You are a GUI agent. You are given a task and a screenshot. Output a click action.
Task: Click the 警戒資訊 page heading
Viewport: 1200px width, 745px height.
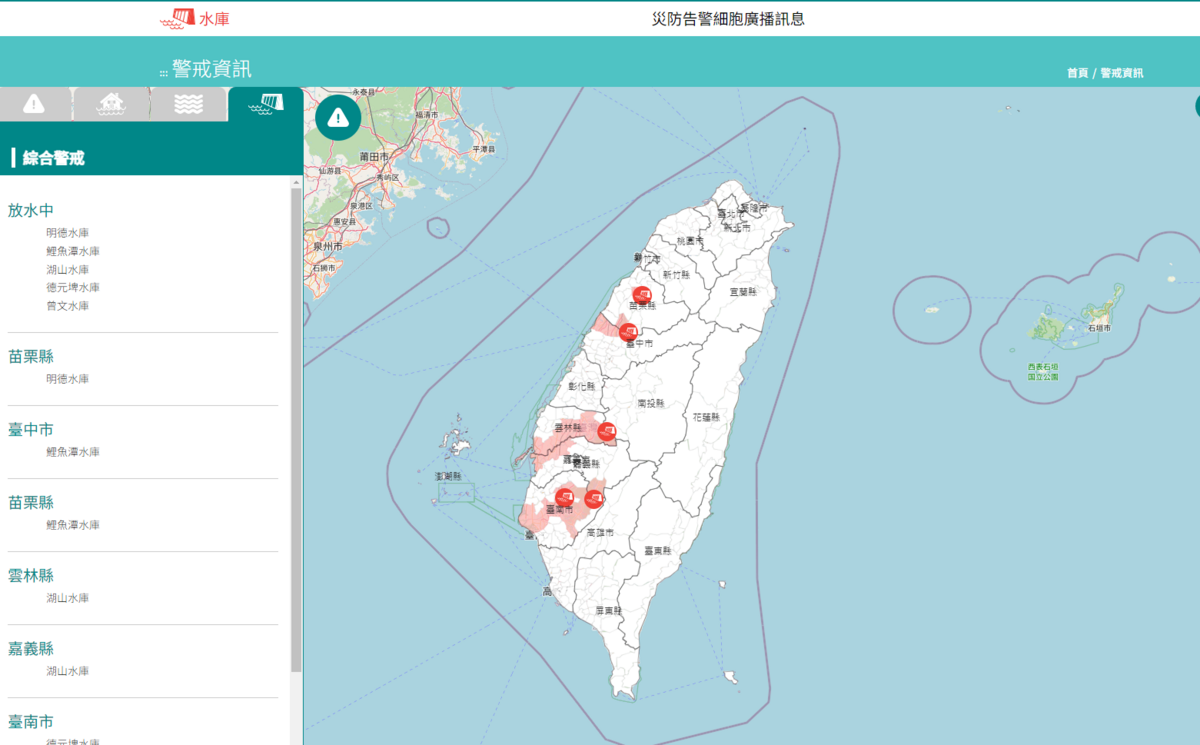click(x=212, y=69)
